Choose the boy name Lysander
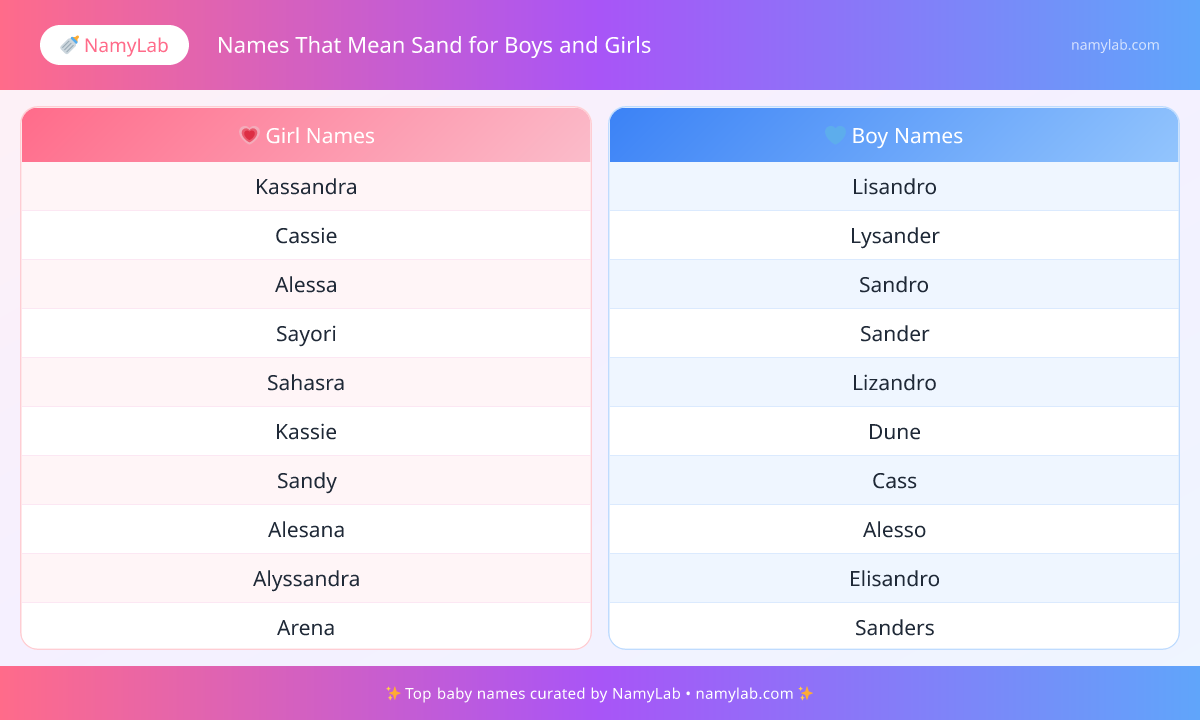The image size is (1200, 720). 894,236
